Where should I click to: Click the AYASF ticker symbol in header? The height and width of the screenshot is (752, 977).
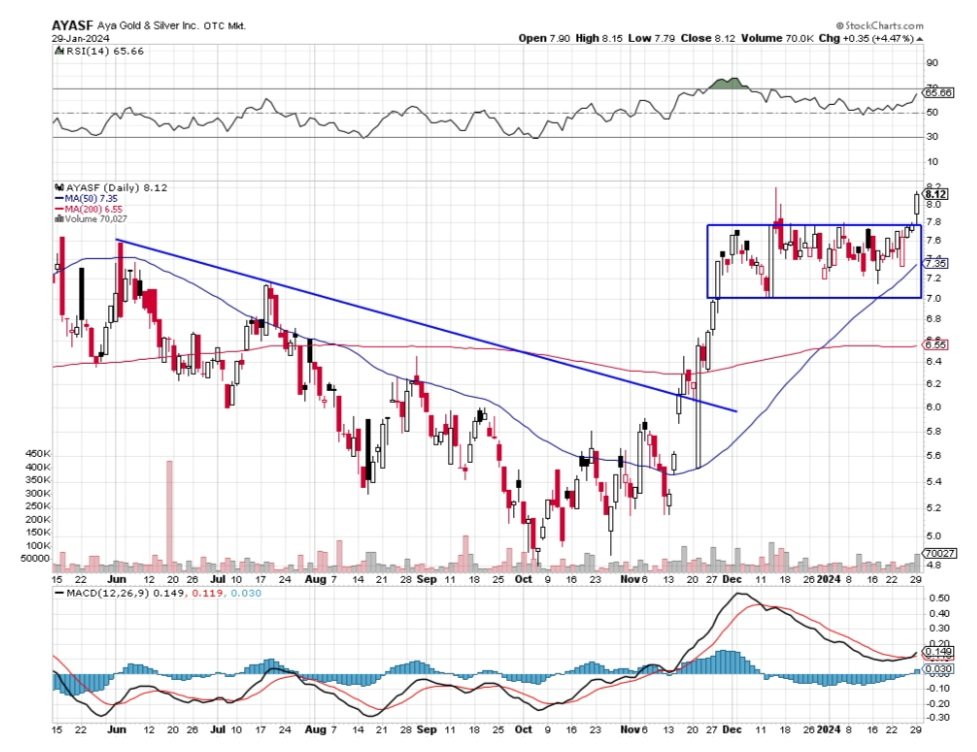[x=72, y=26]
